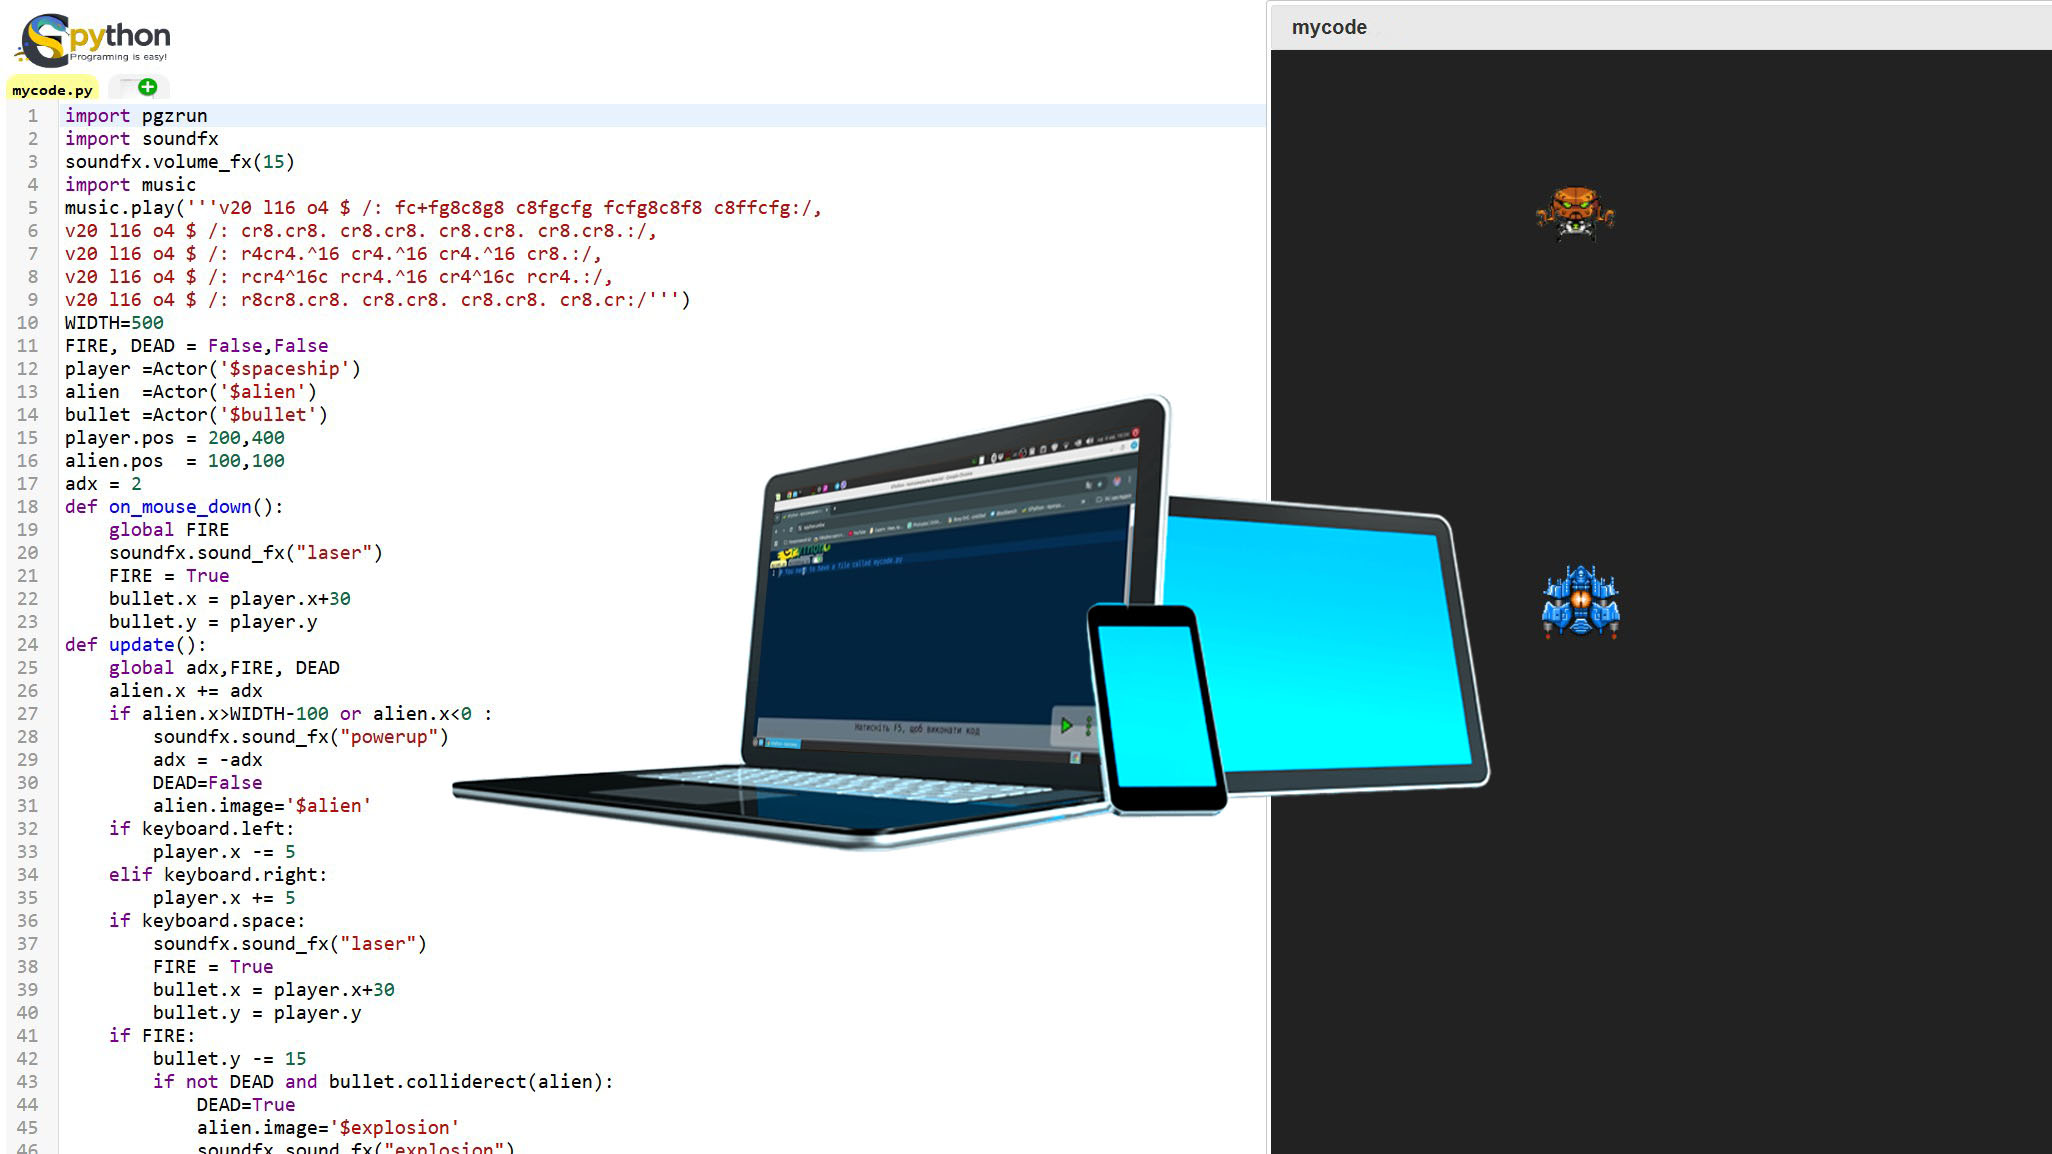2052x1154 pixels.
Task: Click line number 24 in the gutter
Action: [x=28, y=645]
